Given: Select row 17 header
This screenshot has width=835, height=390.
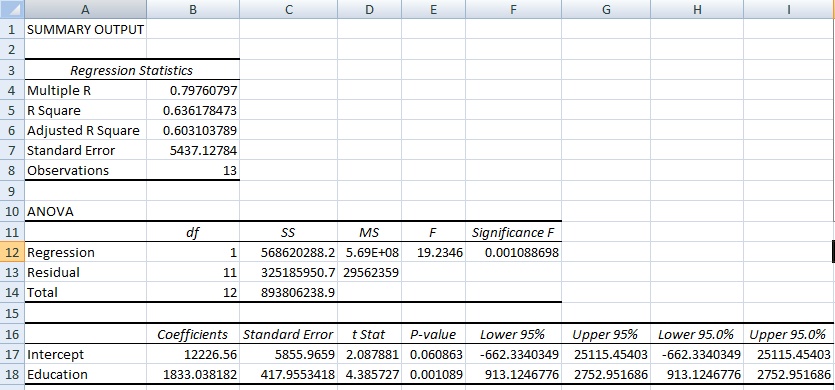Looking at the screenshot, I should coord(12,354).
